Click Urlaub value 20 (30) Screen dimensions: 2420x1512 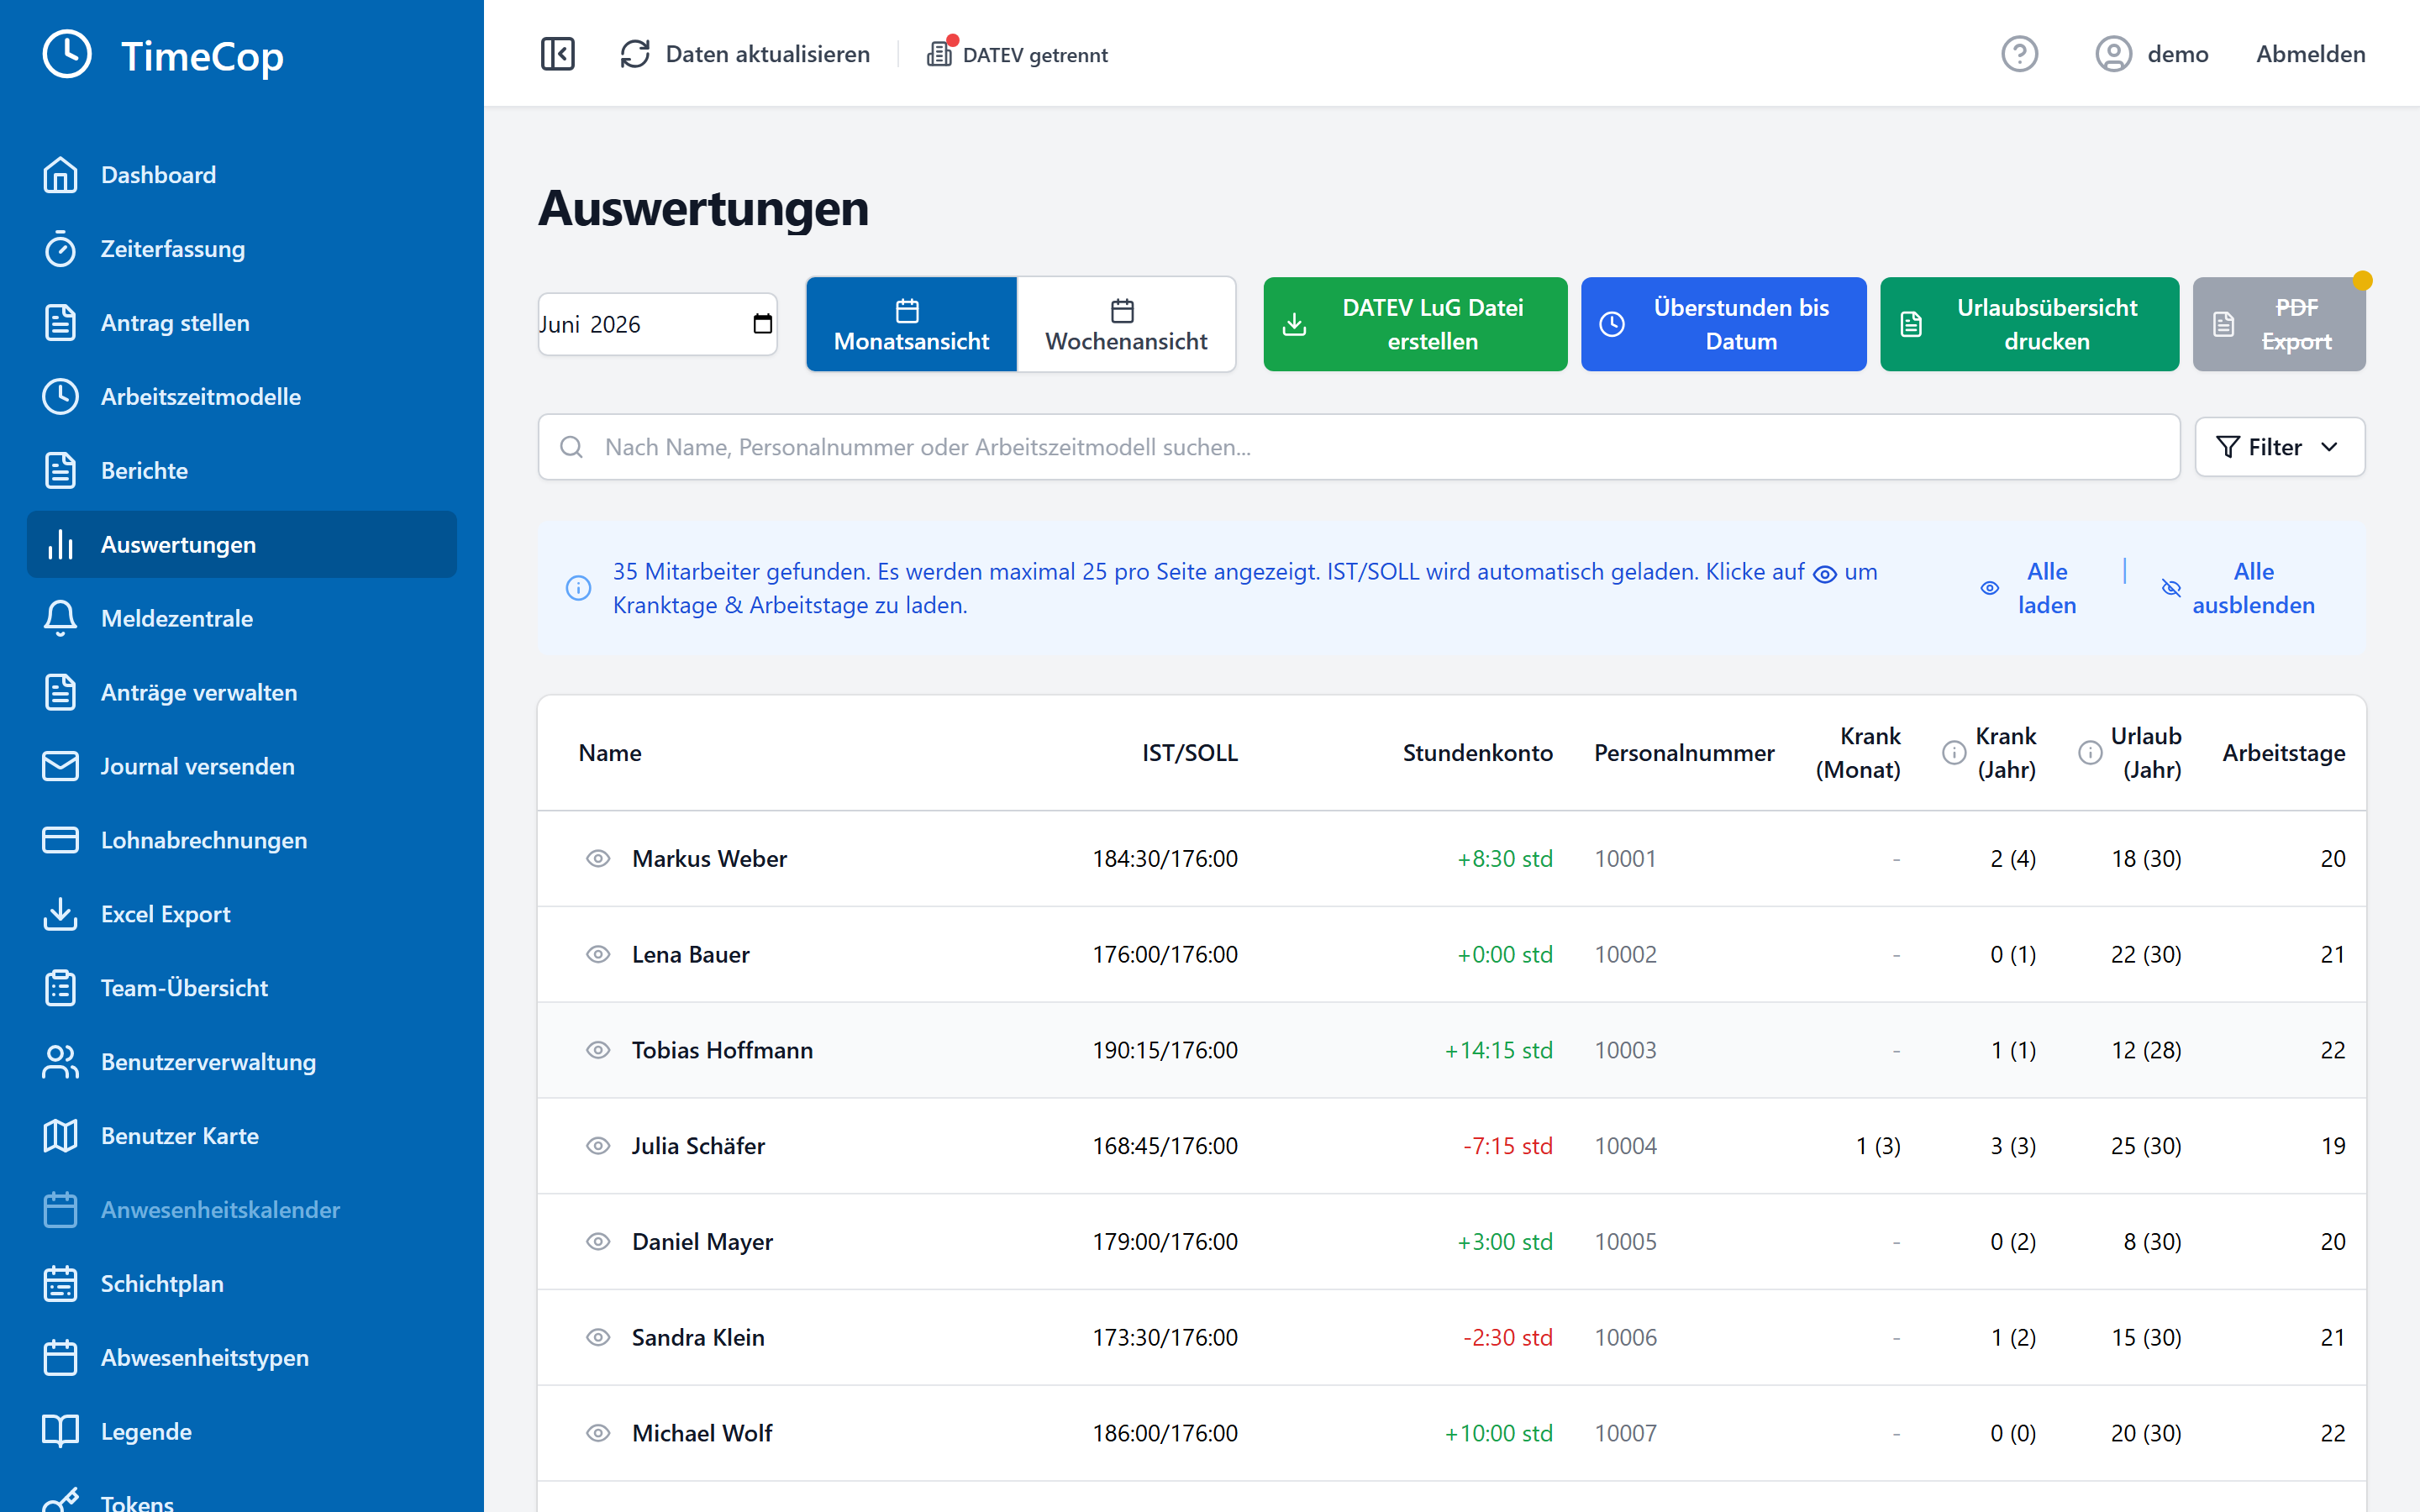(x=2146, y=1433)
